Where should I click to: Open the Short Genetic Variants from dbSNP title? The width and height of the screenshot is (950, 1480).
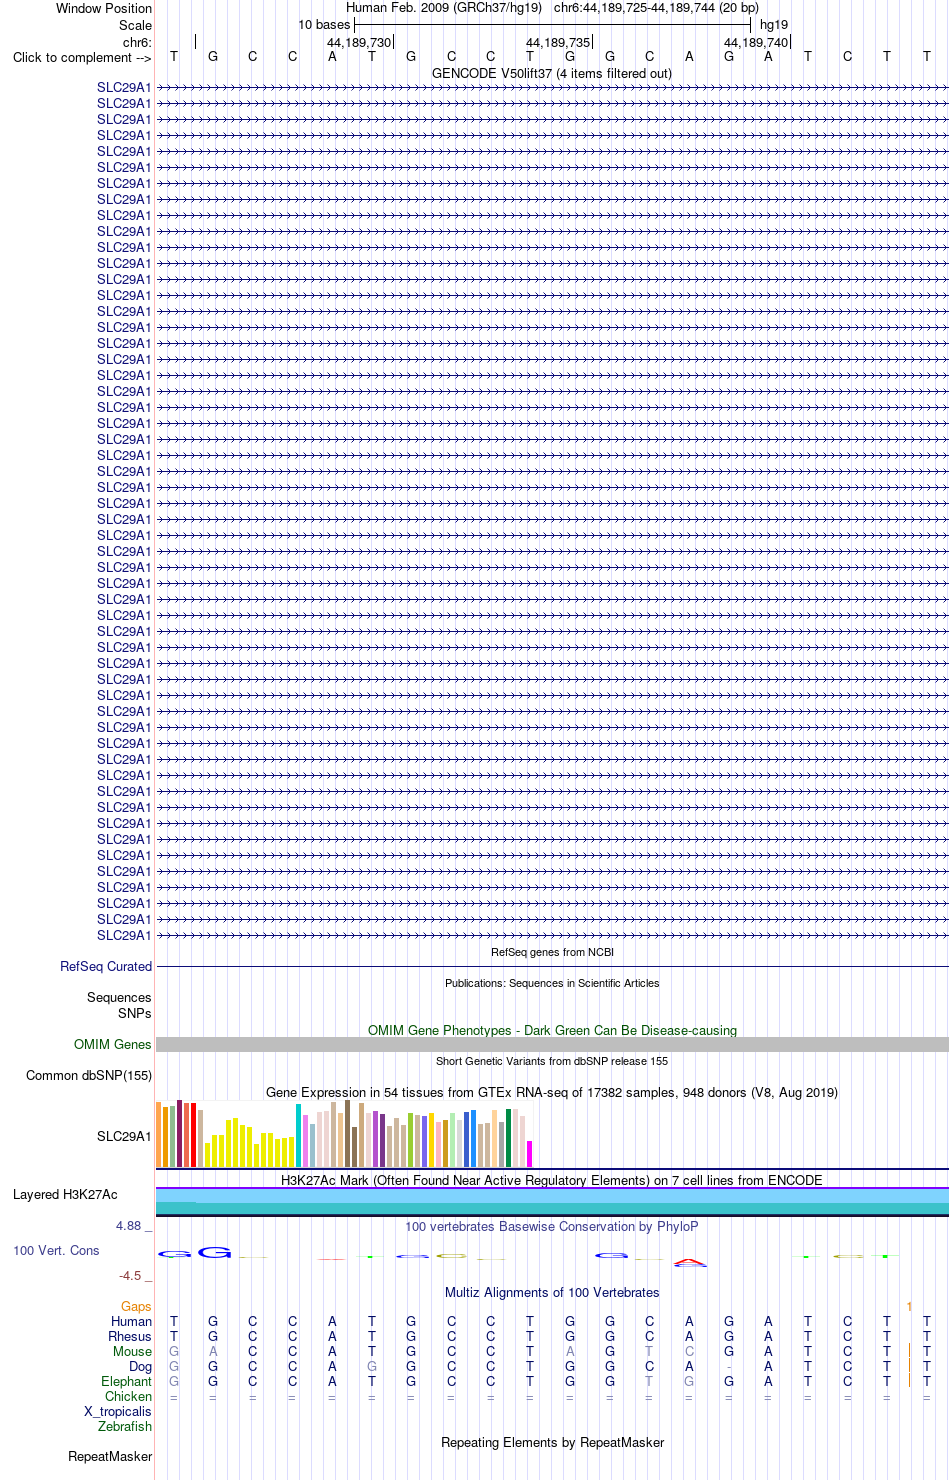click(552, 1061)
